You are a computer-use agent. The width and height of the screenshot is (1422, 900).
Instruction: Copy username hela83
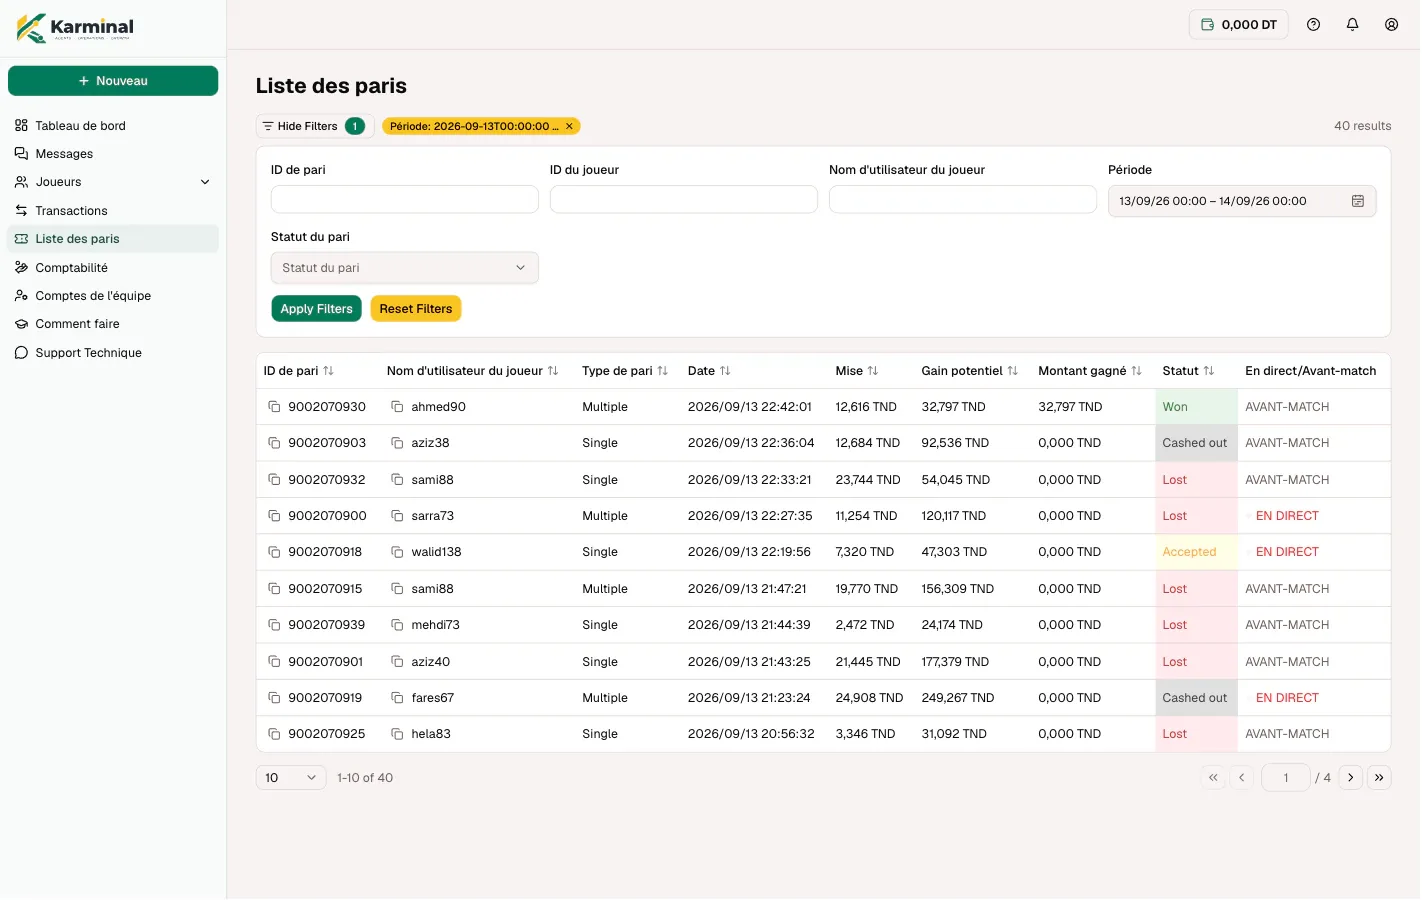397,734
